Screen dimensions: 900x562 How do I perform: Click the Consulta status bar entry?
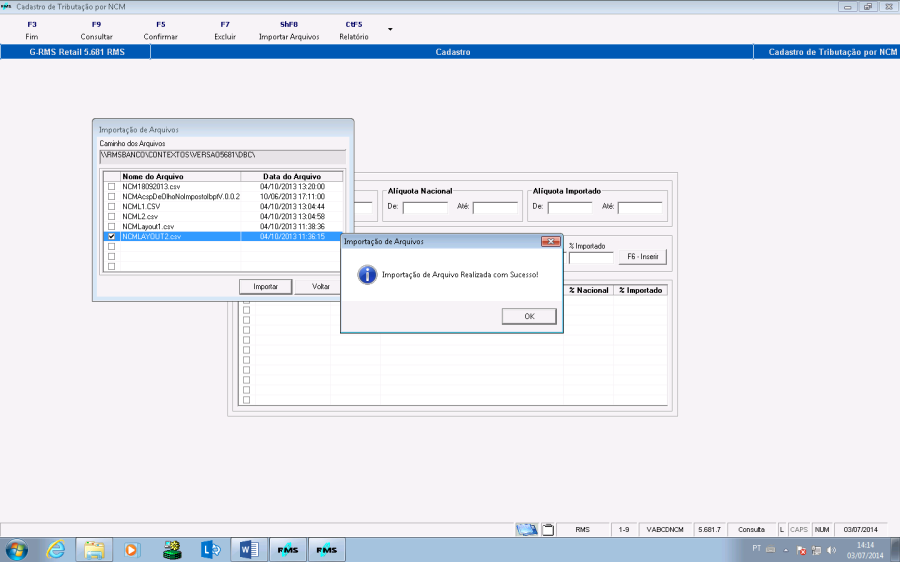pos(751,530)
